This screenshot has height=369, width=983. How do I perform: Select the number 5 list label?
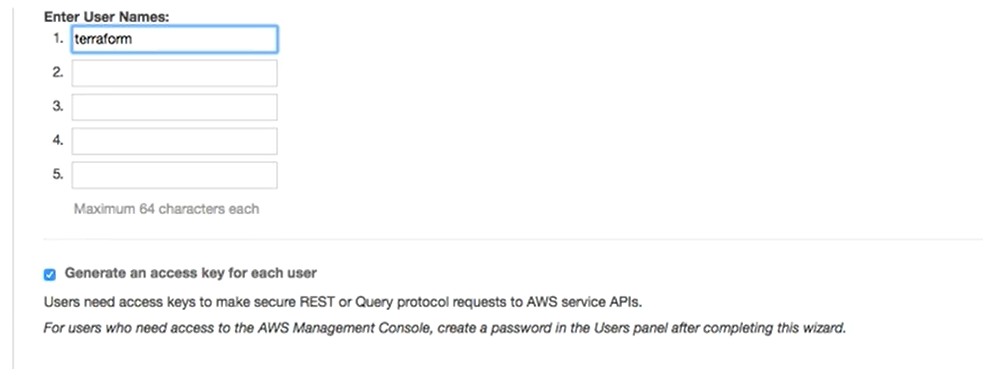58,174
